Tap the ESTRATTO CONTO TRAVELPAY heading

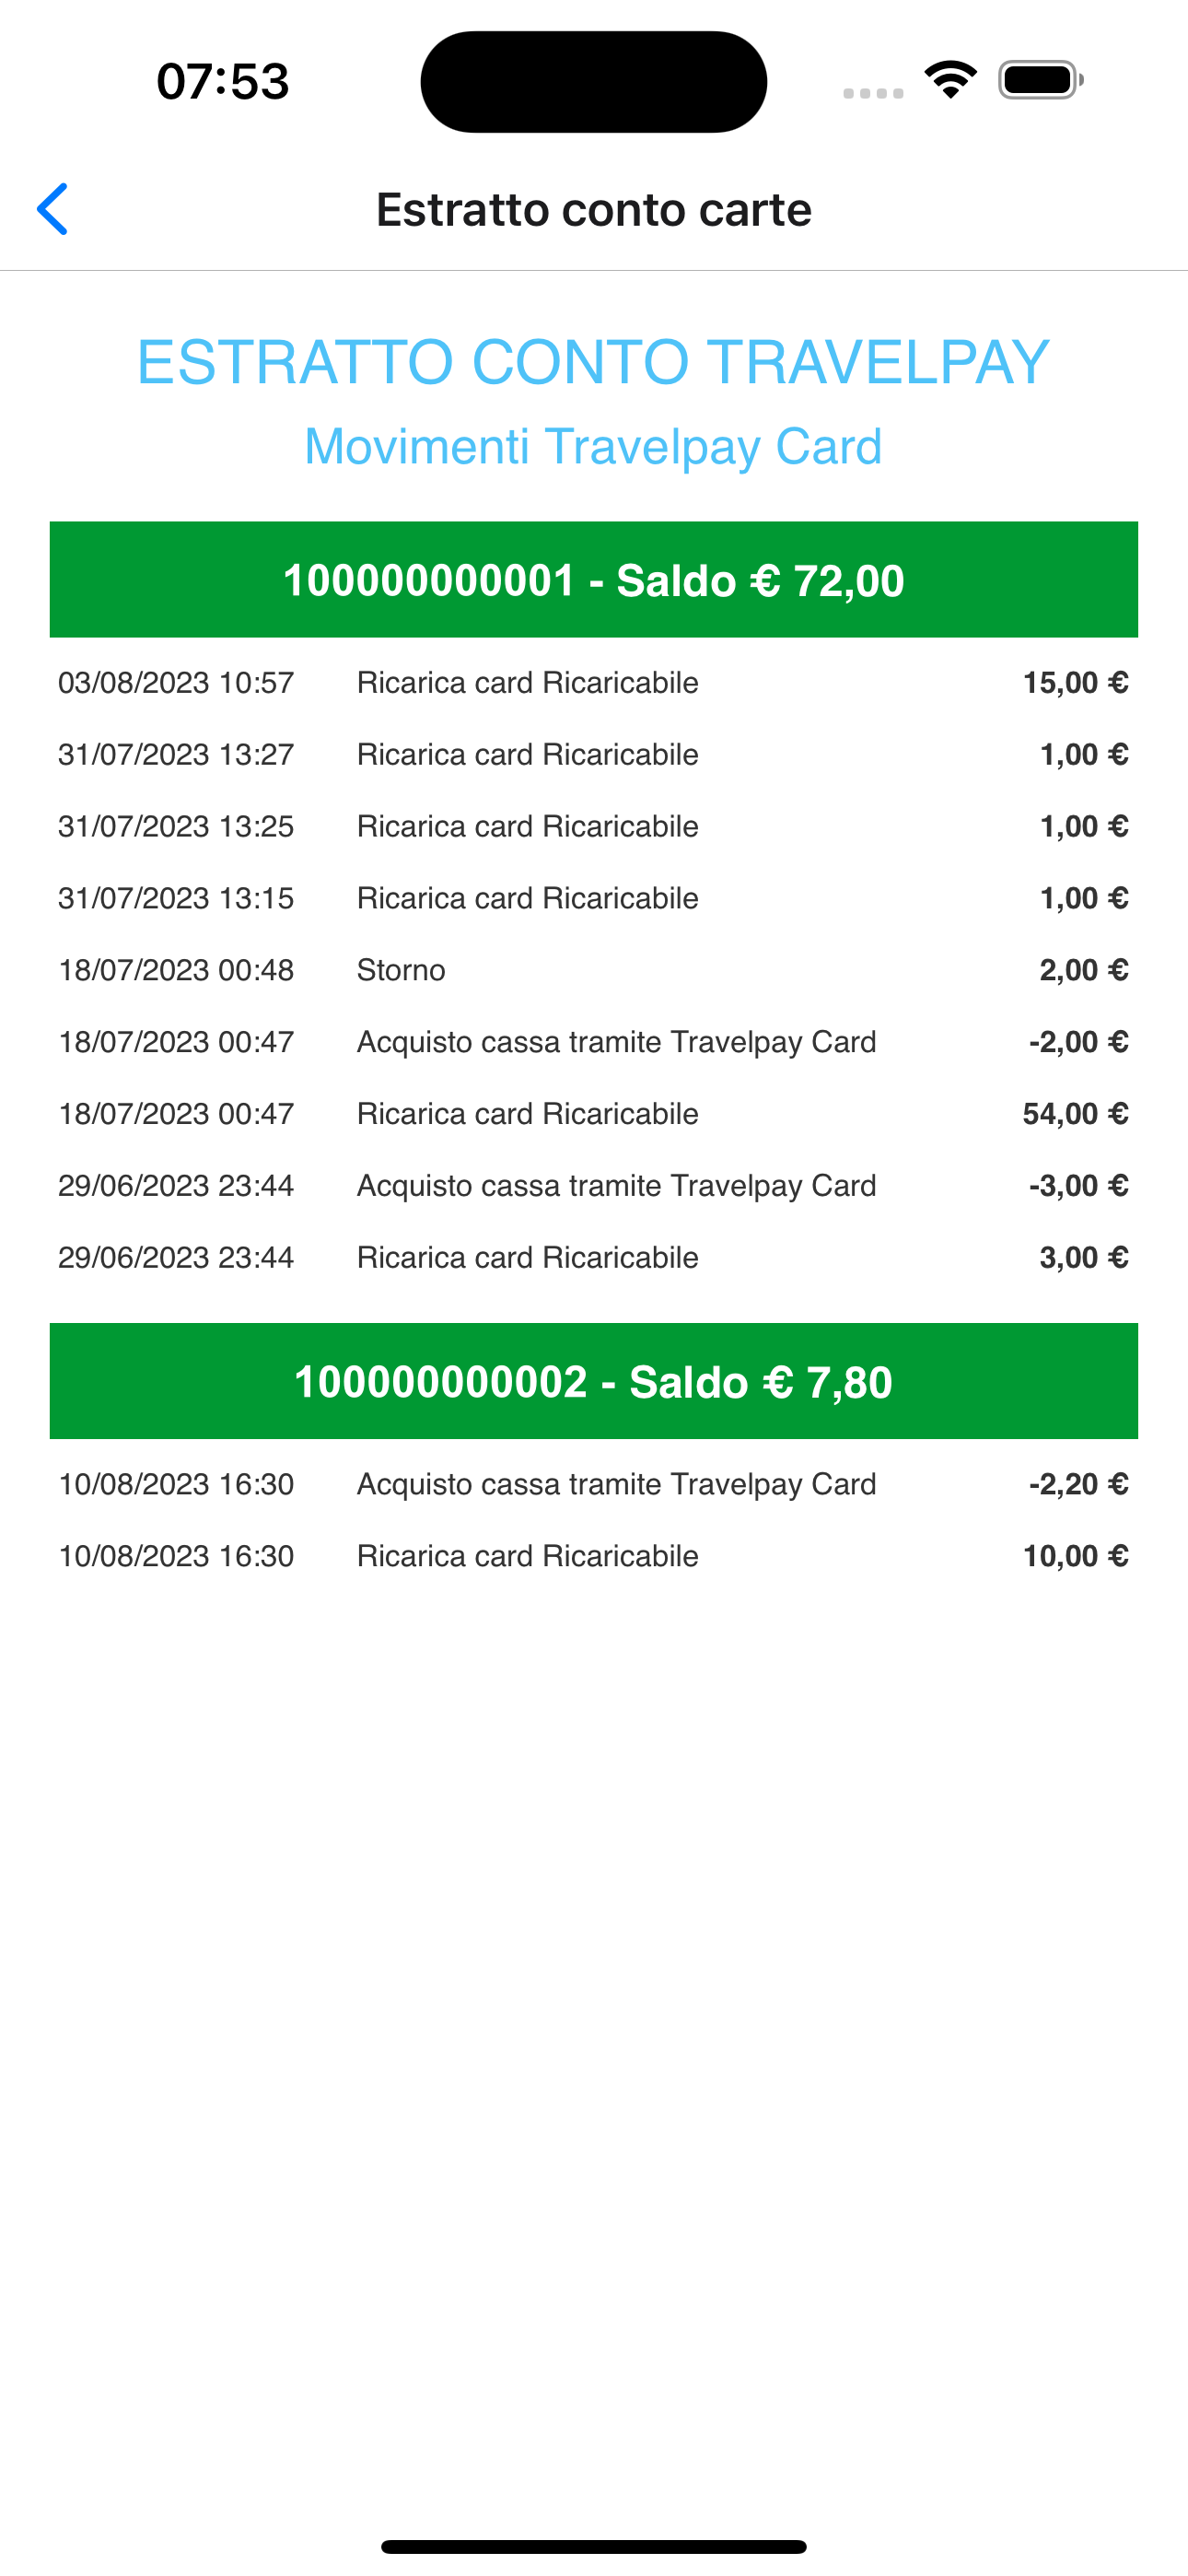(594, 361)
